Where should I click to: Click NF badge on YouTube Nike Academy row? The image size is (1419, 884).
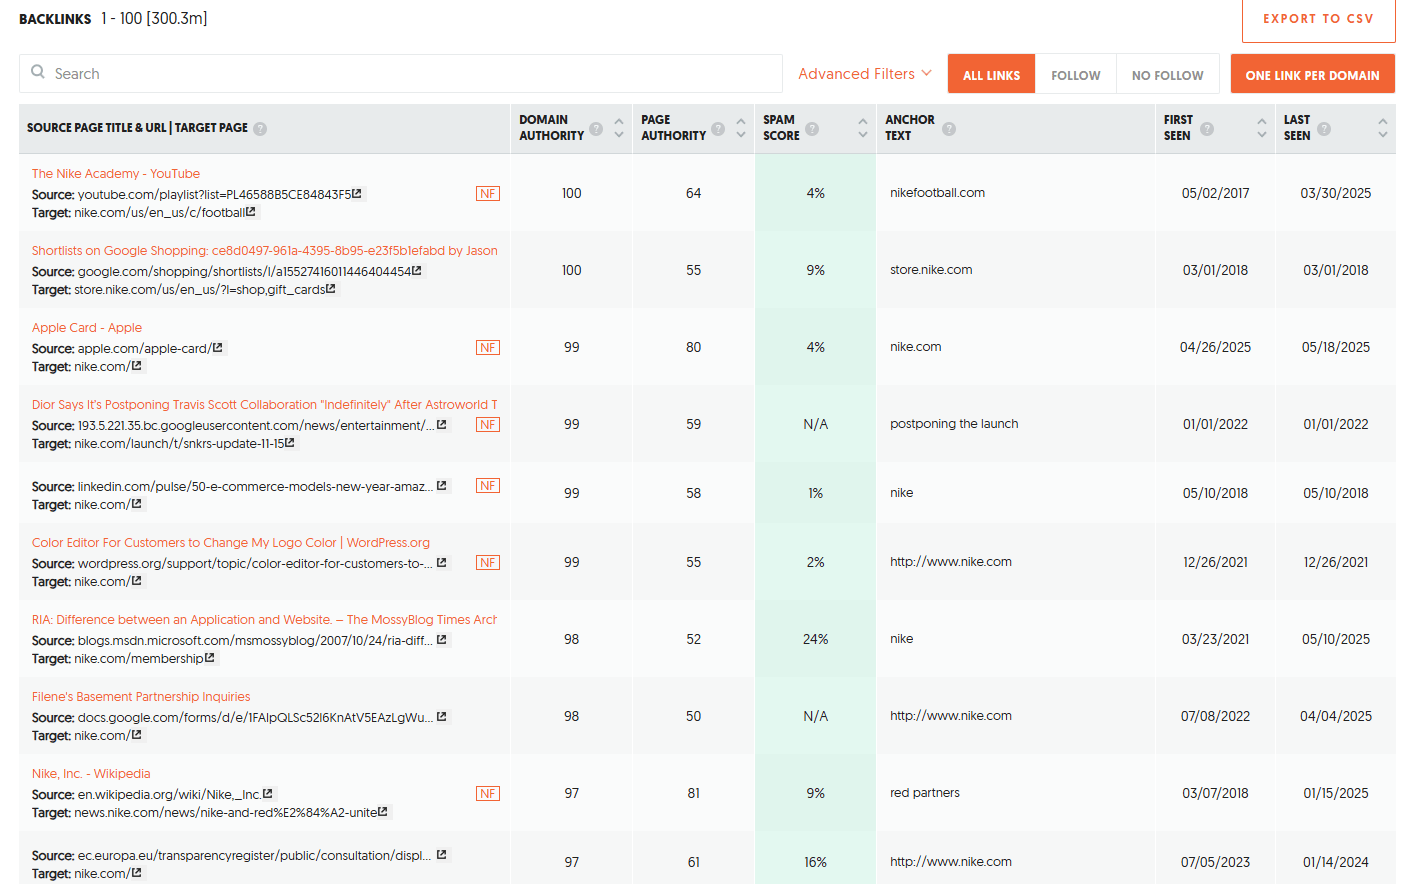pos(488,194)
